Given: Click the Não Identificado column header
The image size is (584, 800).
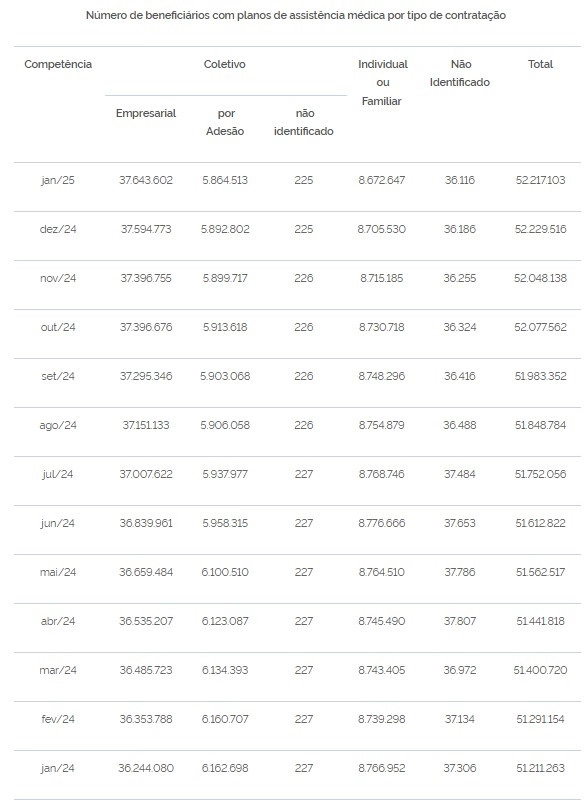Looking at the screenshot, I should tap(460, 73).
